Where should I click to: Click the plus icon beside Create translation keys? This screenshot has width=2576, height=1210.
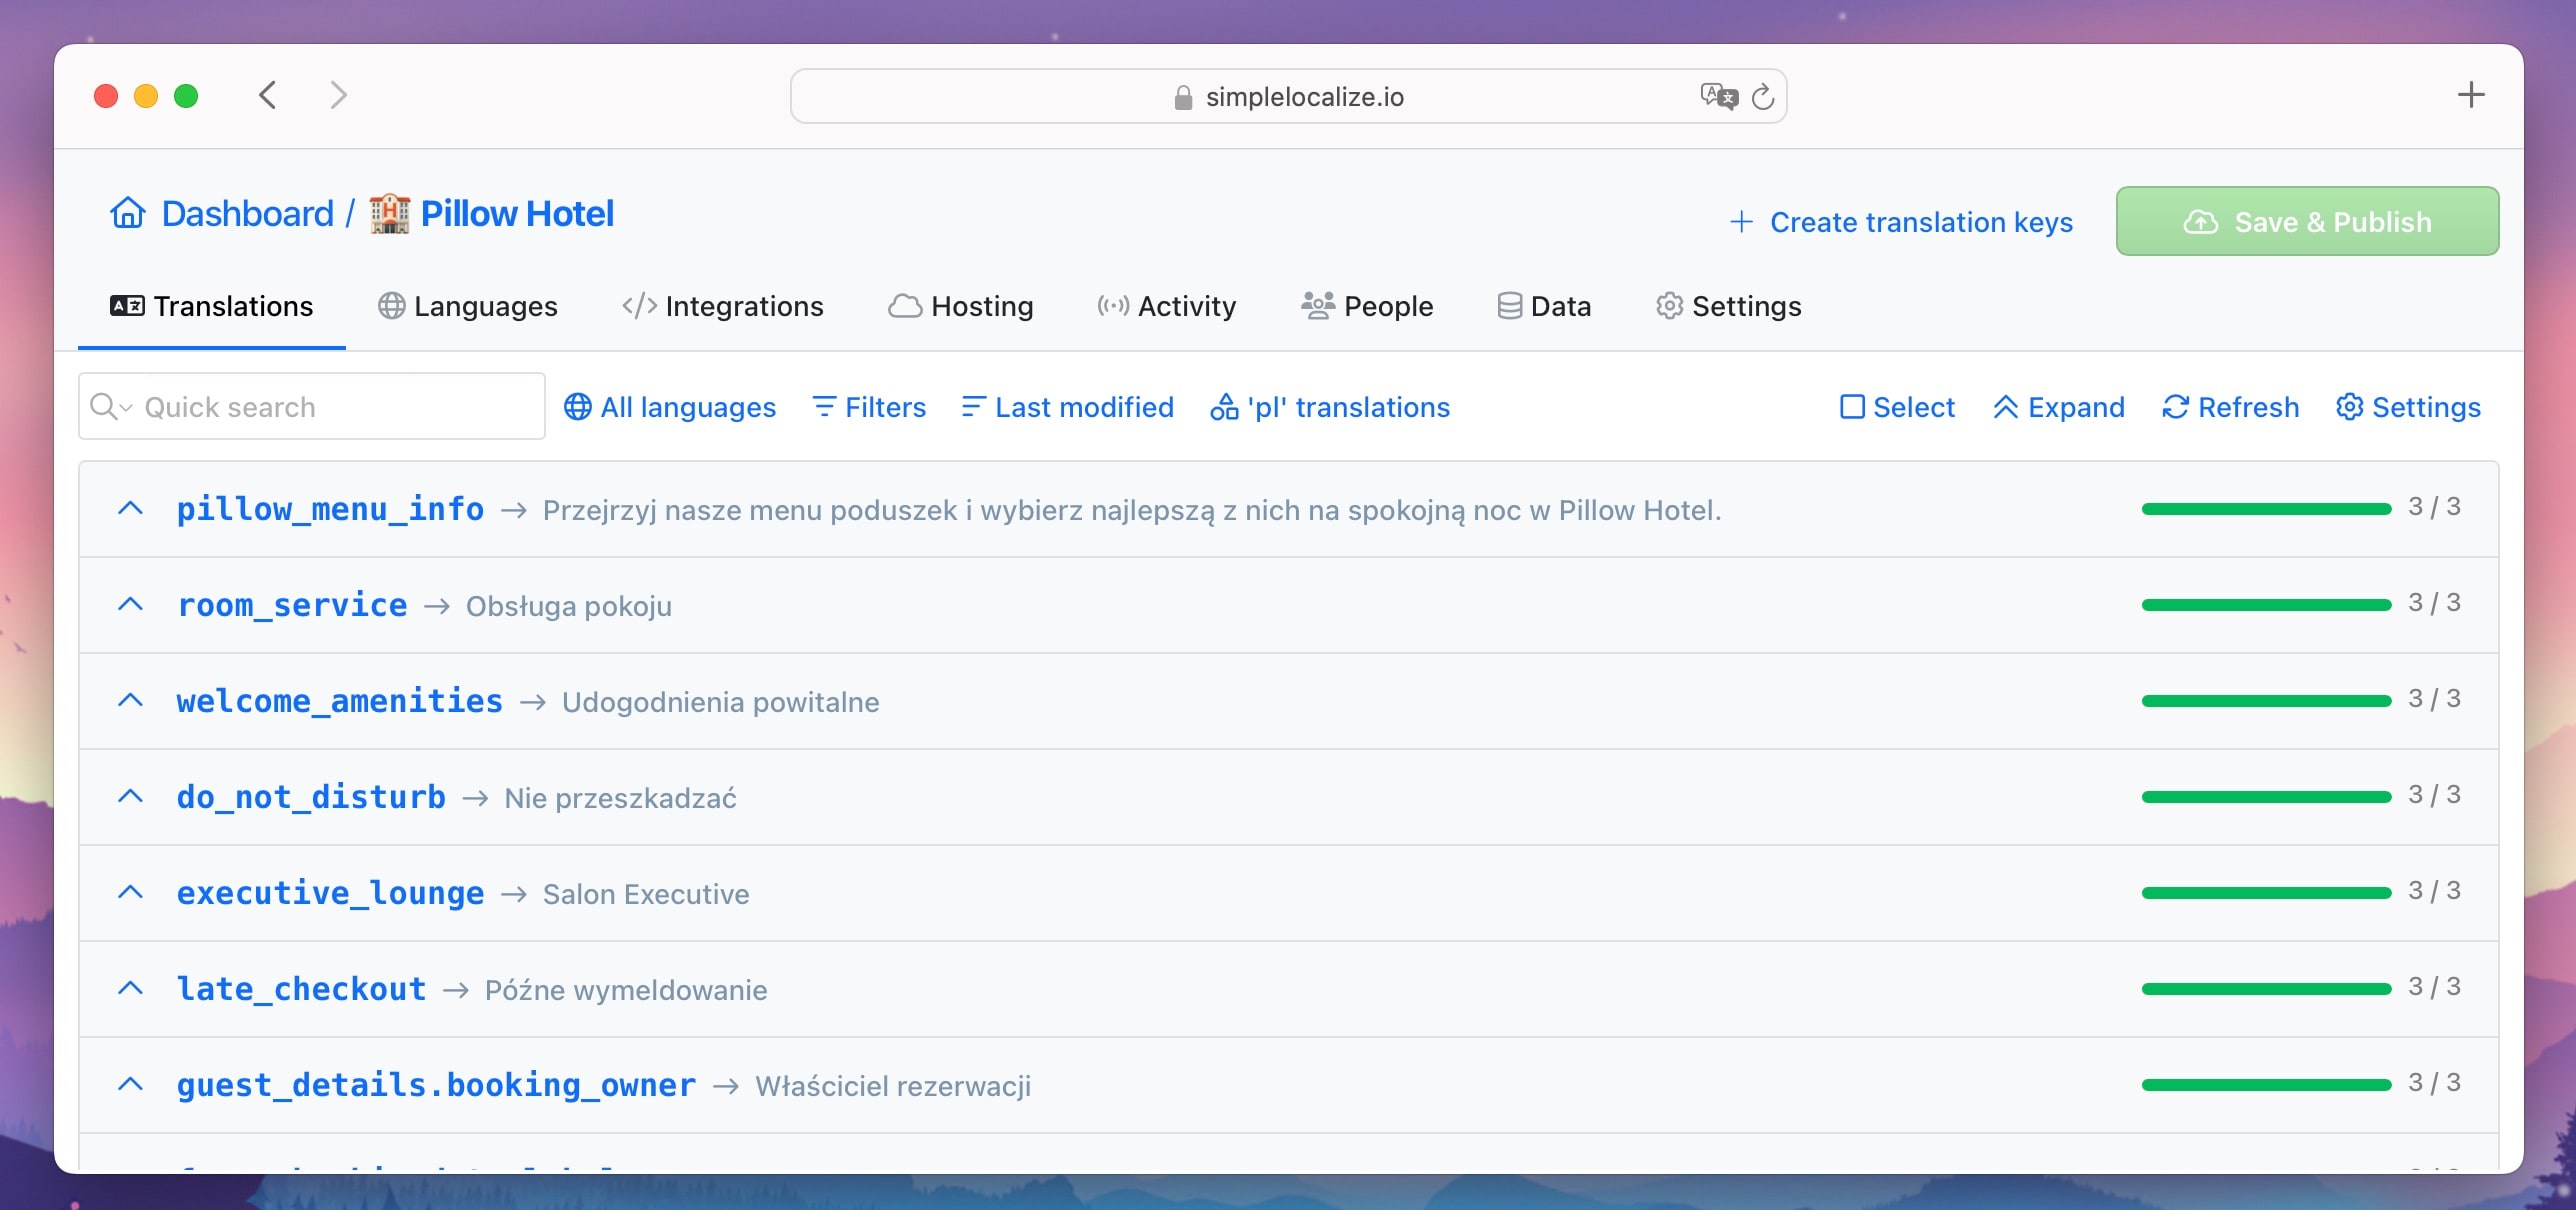coord(1741,221)
